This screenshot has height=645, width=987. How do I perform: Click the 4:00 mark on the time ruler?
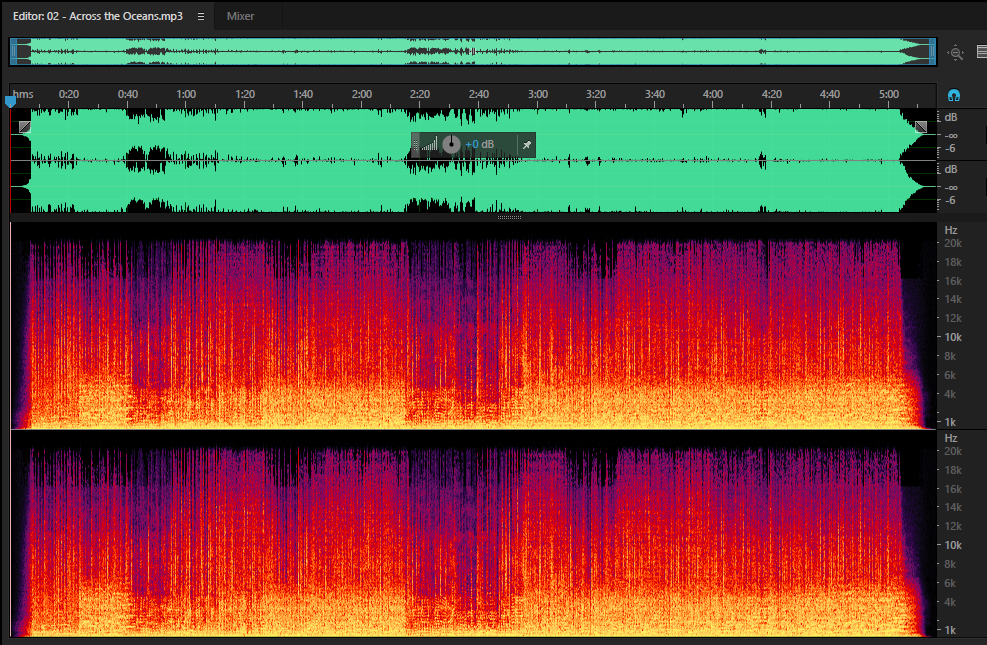[x=713, y=94]
